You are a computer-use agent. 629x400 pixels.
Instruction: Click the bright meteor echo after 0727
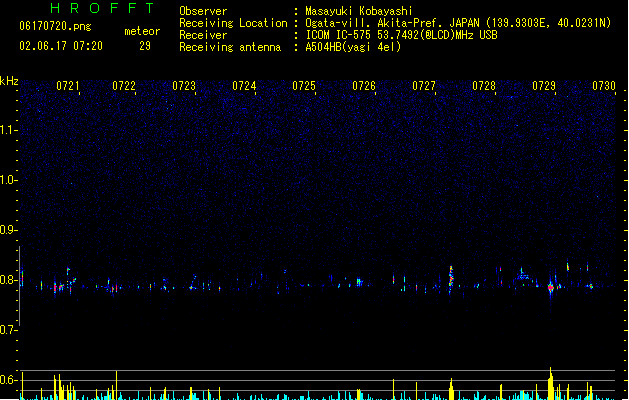click(x=451, y=277)
